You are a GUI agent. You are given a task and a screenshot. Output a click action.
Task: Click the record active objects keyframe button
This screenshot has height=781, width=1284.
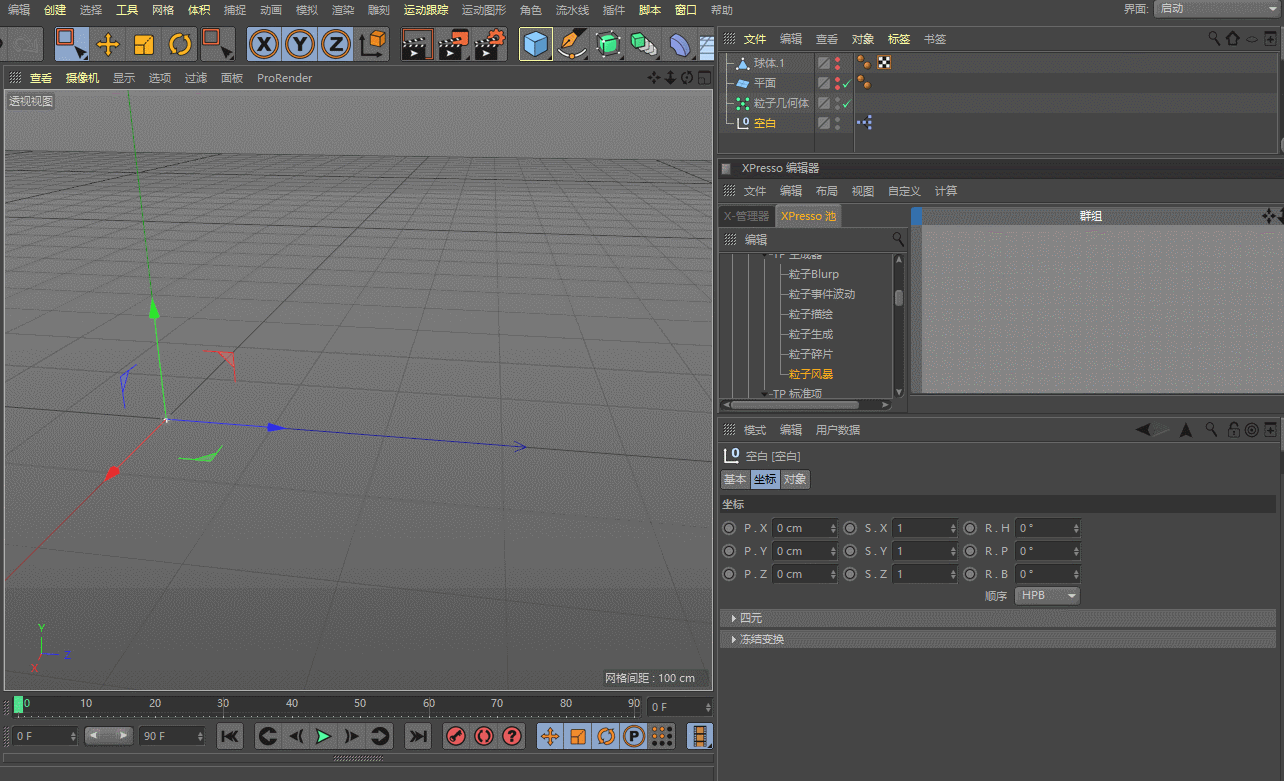click(x=455, y=736)
